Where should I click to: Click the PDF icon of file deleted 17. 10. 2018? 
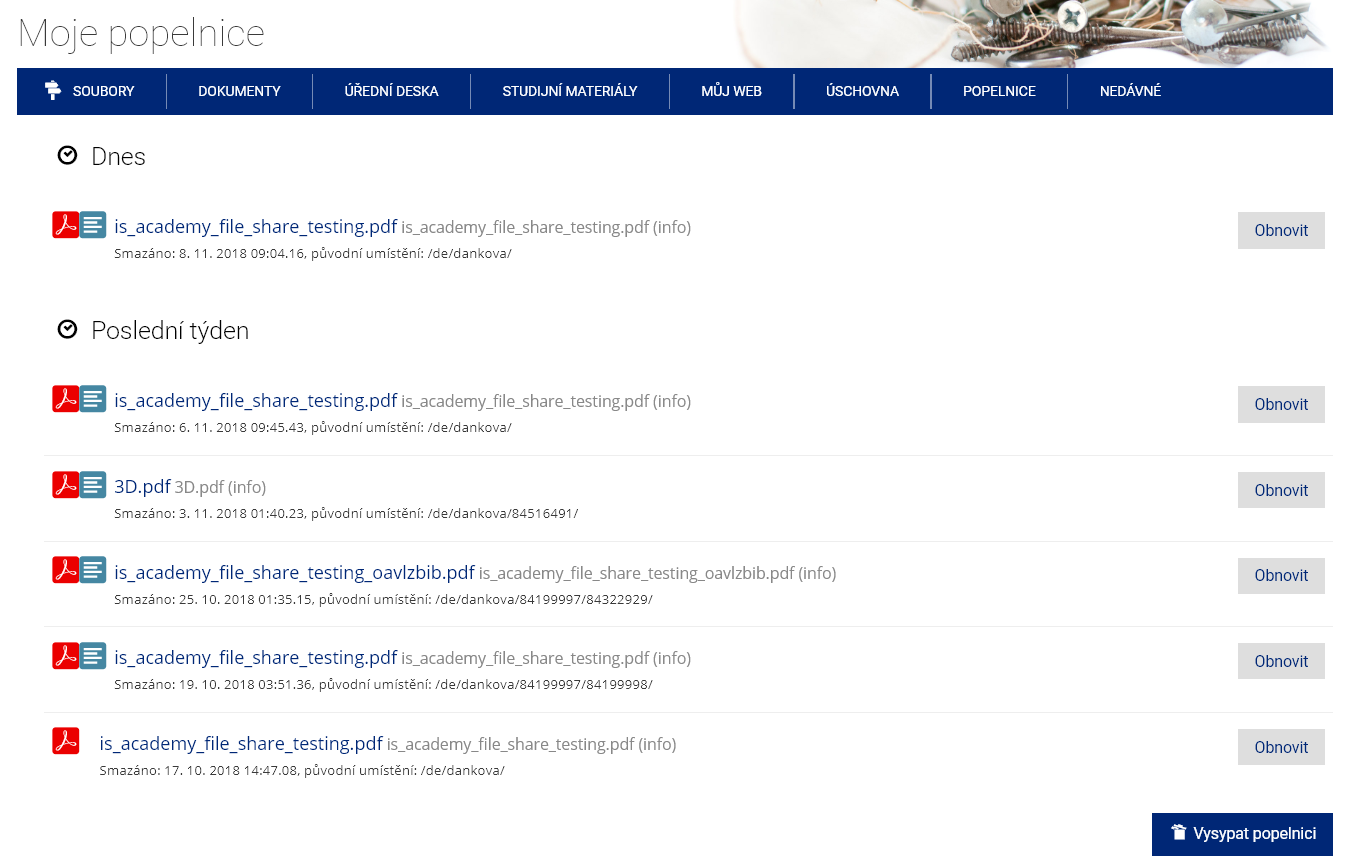(x=65, y=741)
